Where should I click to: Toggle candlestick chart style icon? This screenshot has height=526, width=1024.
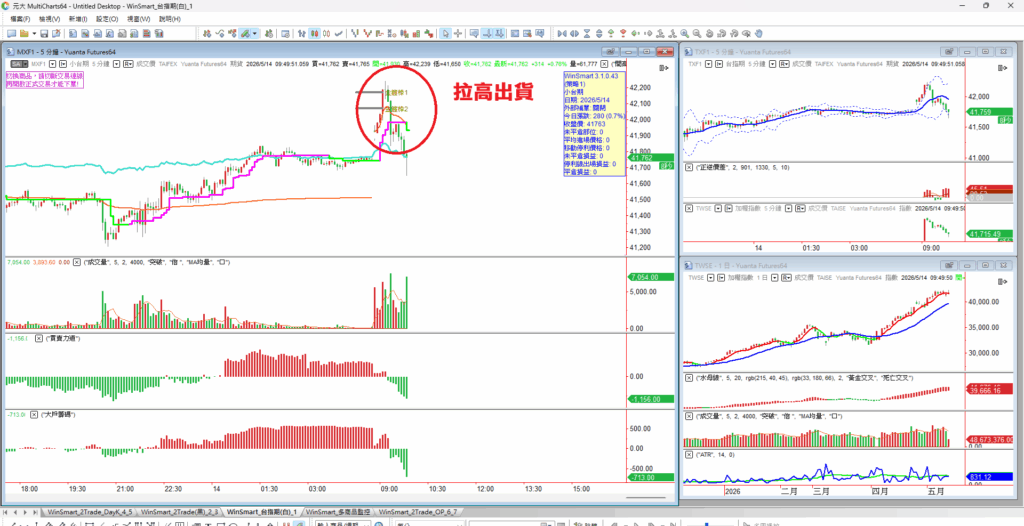pos(314,33)
